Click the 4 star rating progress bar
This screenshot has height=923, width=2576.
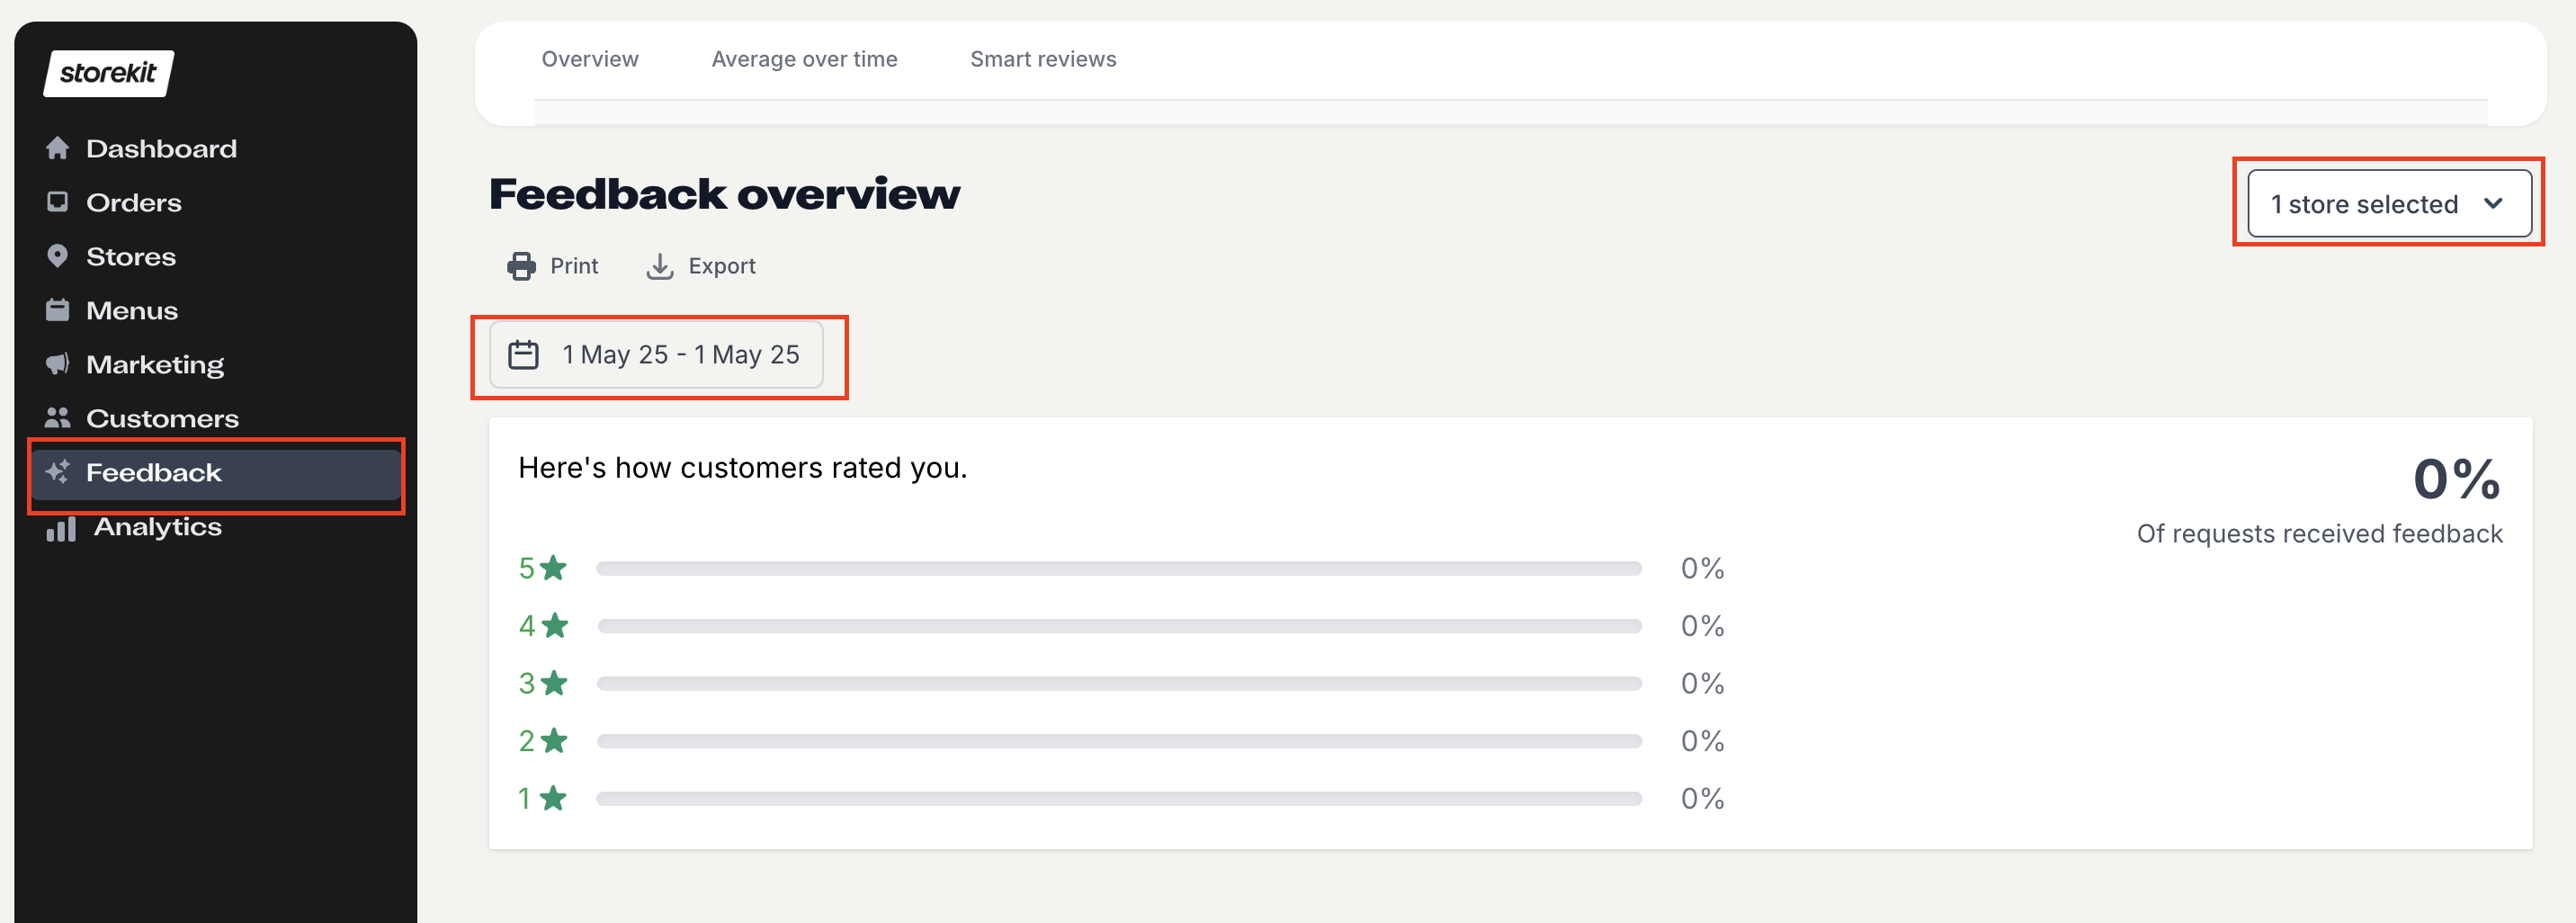pyautogui.click(x=1119, y=626)
